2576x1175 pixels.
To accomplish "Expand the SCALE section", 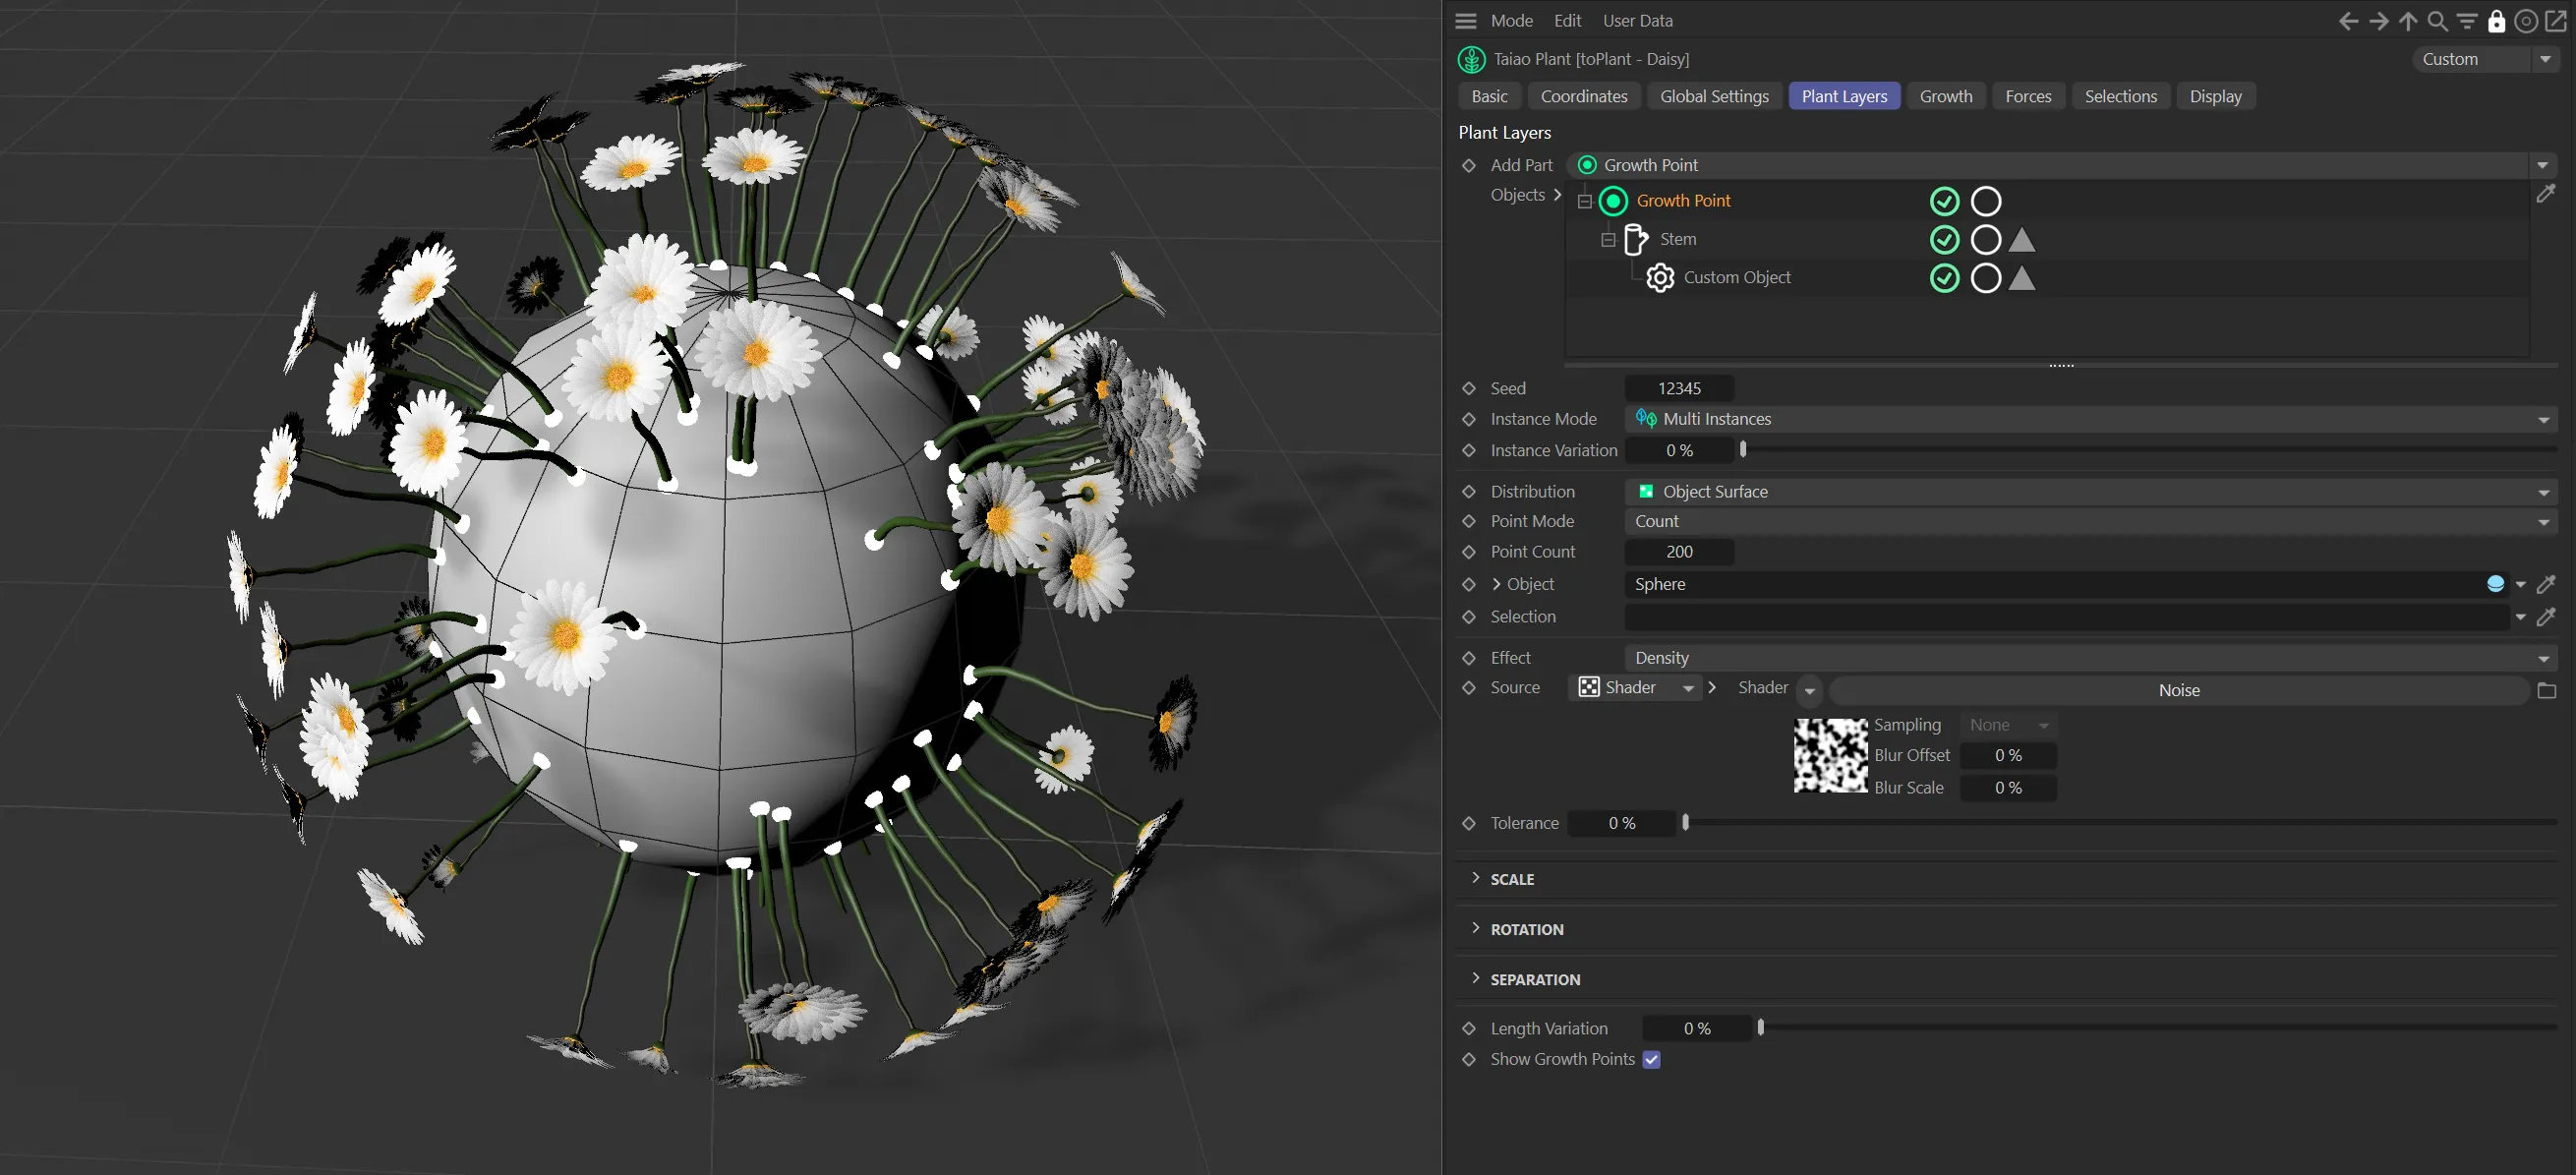I will click(1511, 879).
